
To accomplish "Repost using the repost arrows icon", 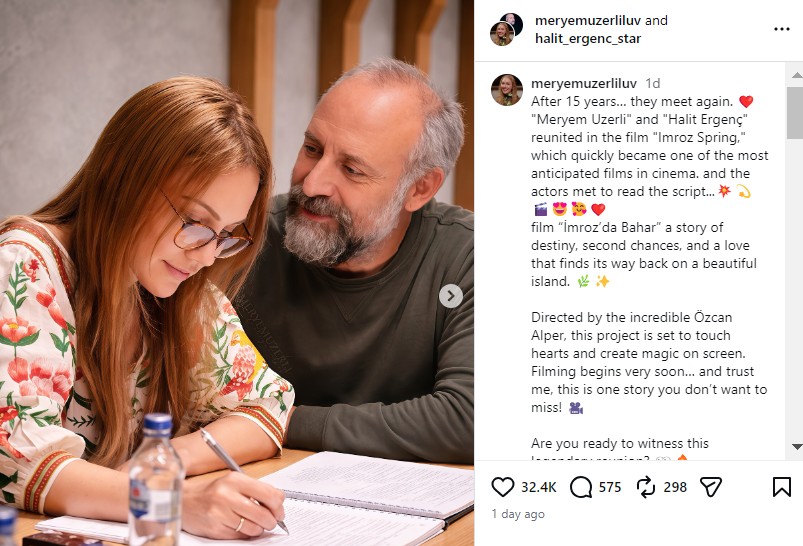I will pos(646,487).
